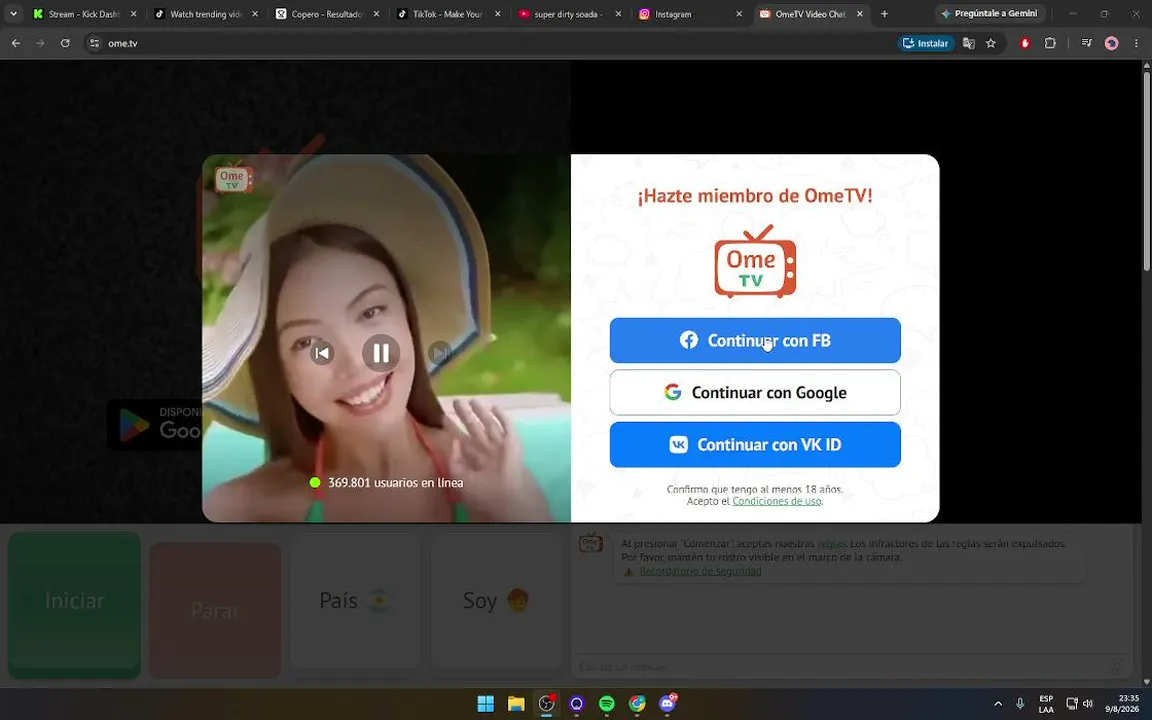Click Pregúntale a Gemini button
1152x720 pixels.
(x=990, y=14)
